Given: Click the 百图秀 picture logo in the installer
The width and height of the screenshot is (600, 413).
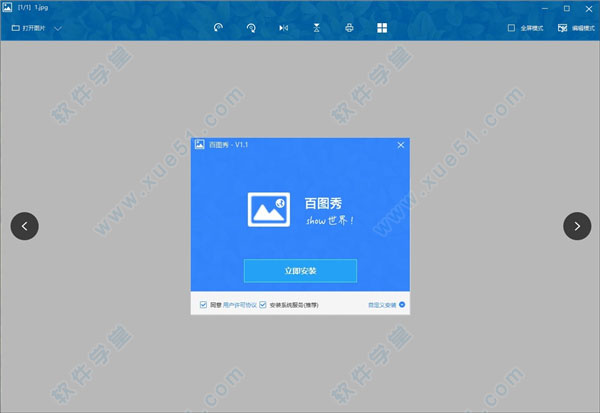Looking at the screenshot, I should pos(269,209).
